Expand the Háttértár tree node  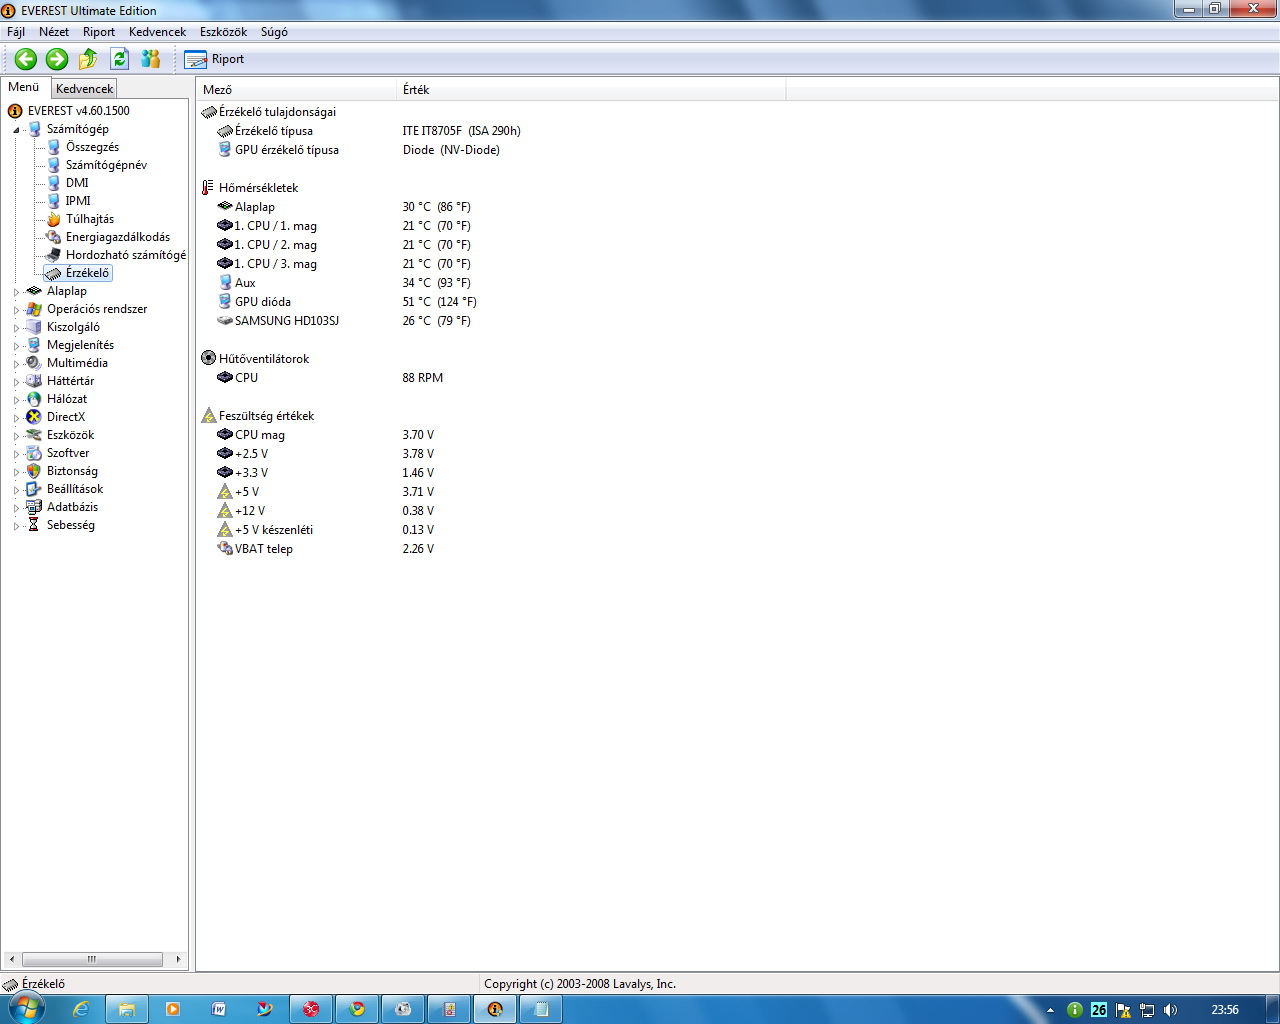point(16,382)
